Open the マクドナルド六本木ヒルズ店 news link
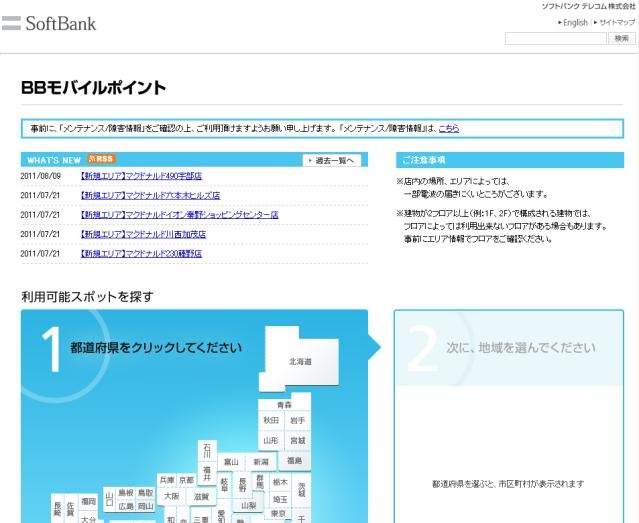The width and height of the screenshot is (639, 523). tap(150, 195)
